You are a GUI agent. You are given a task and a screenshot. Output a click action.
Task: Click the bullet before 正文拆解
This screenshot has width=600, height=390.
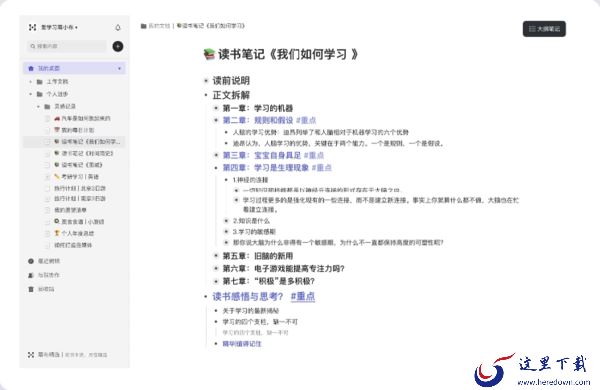pos(206,95)
